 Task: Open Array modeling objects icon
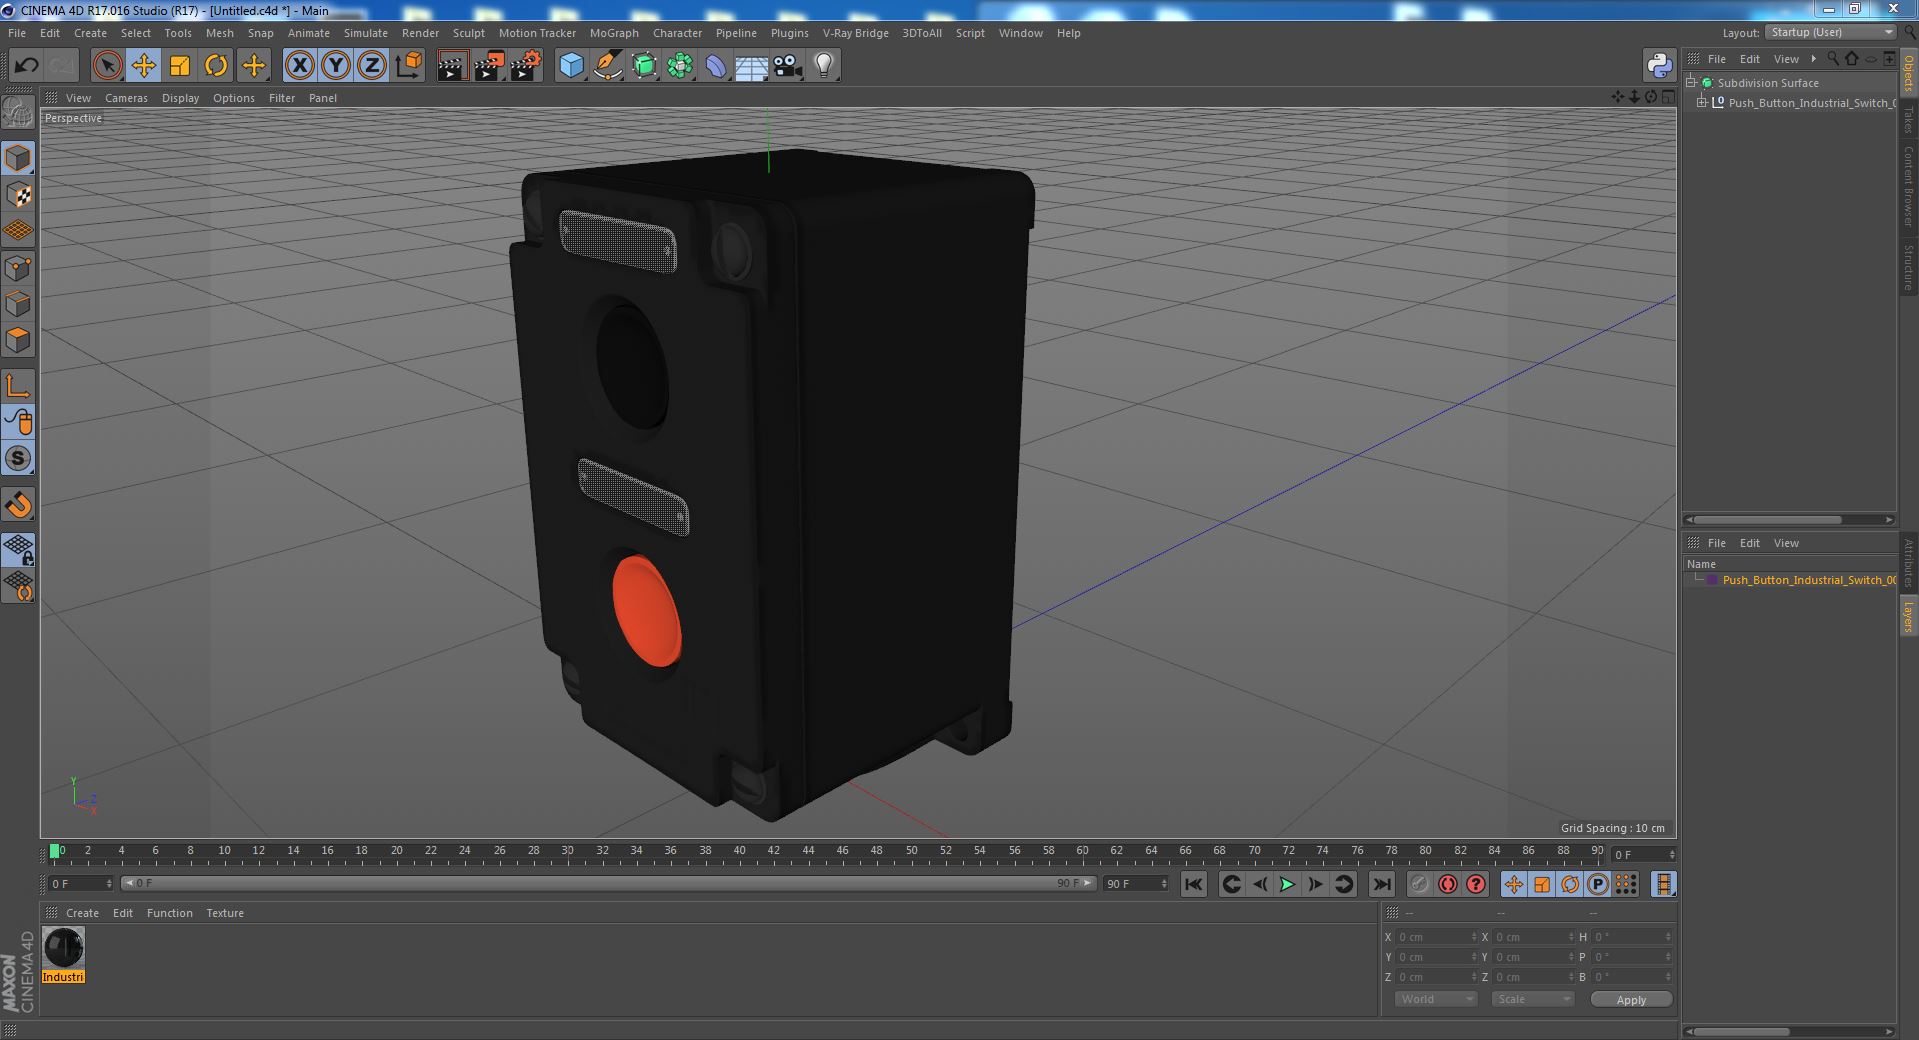coord(680,66)
